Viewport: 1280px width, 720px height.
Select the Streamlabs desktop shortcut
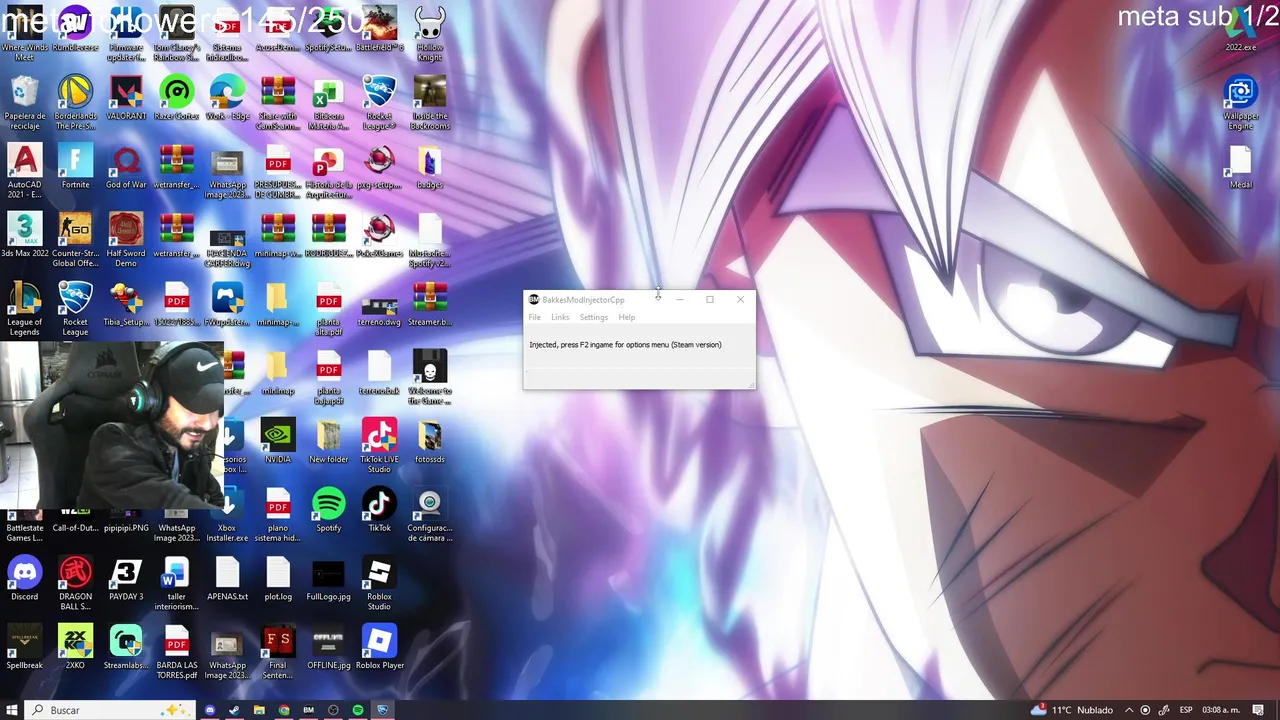click(126, 647)
